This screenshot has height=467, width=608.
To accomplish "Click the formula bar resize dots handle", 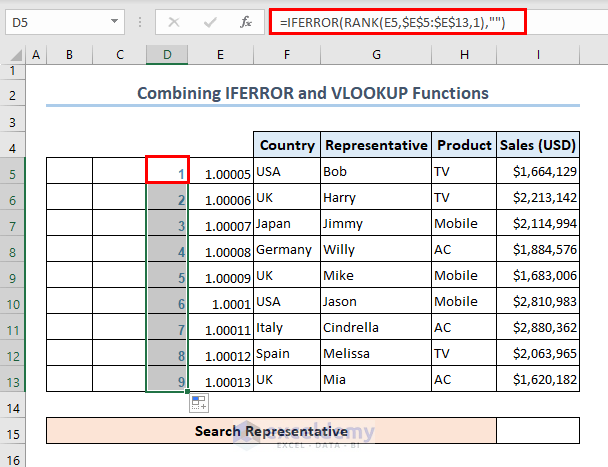I will pos(140,22).
